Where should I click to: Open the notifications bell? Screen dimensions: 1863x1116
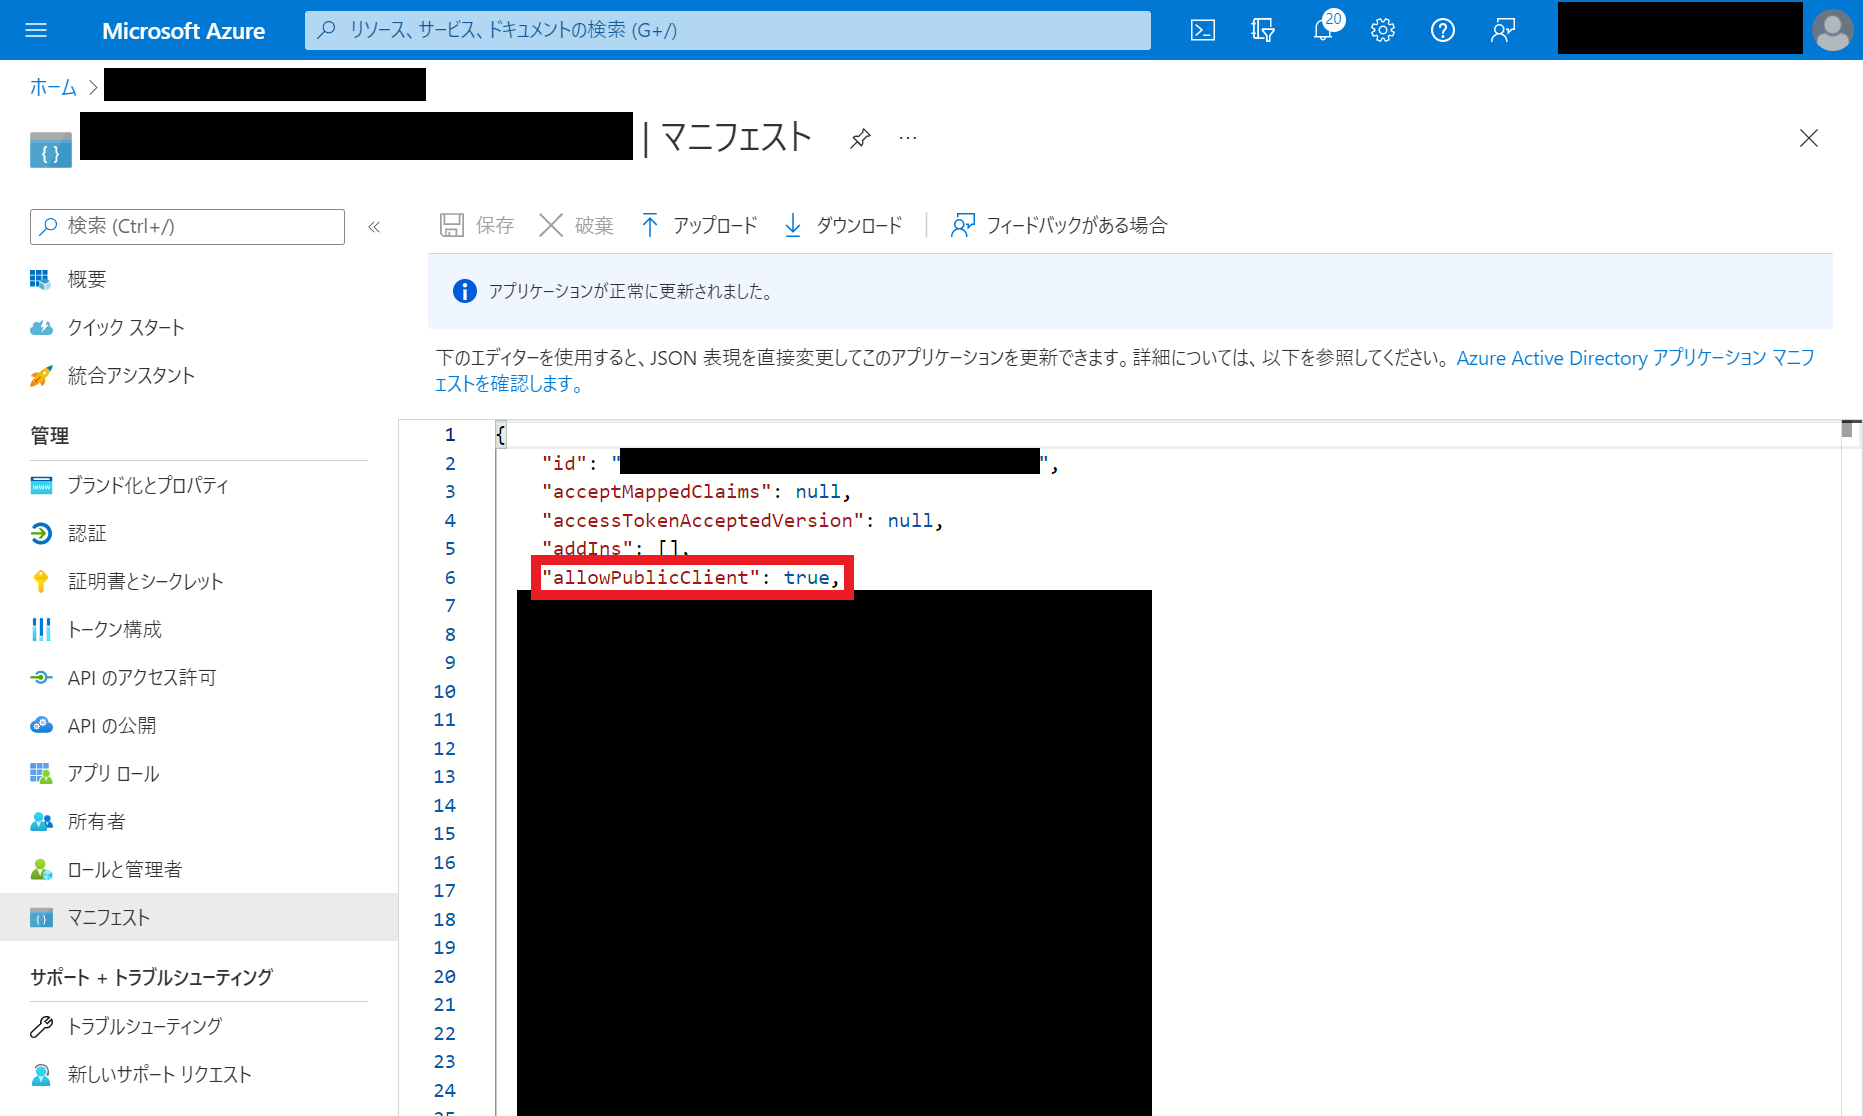point(1323,30)
